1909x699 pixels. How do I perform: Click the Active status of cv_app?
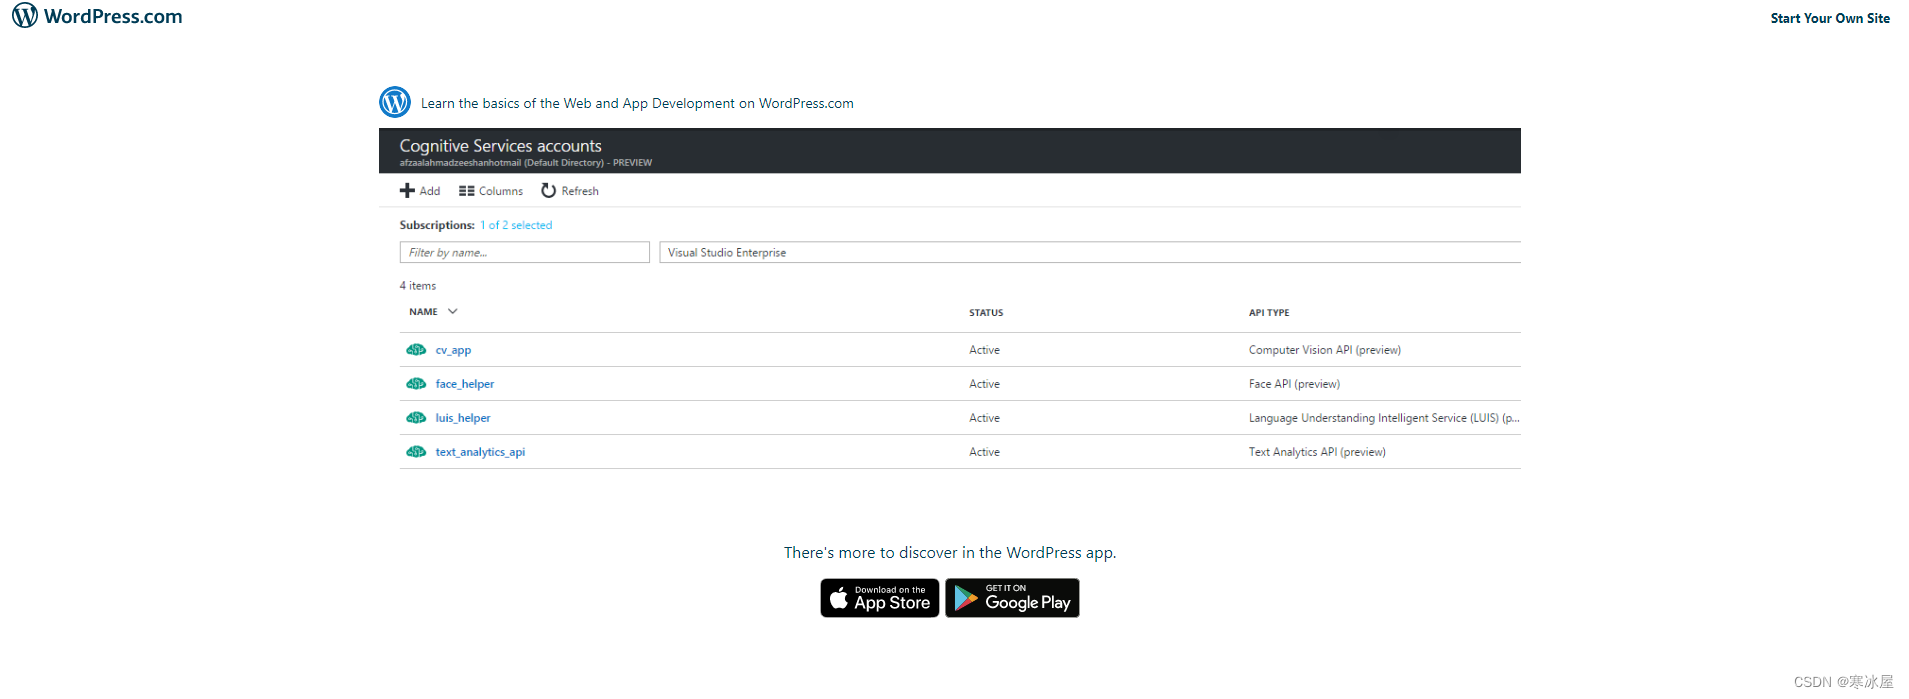click(x=984, y=350)
